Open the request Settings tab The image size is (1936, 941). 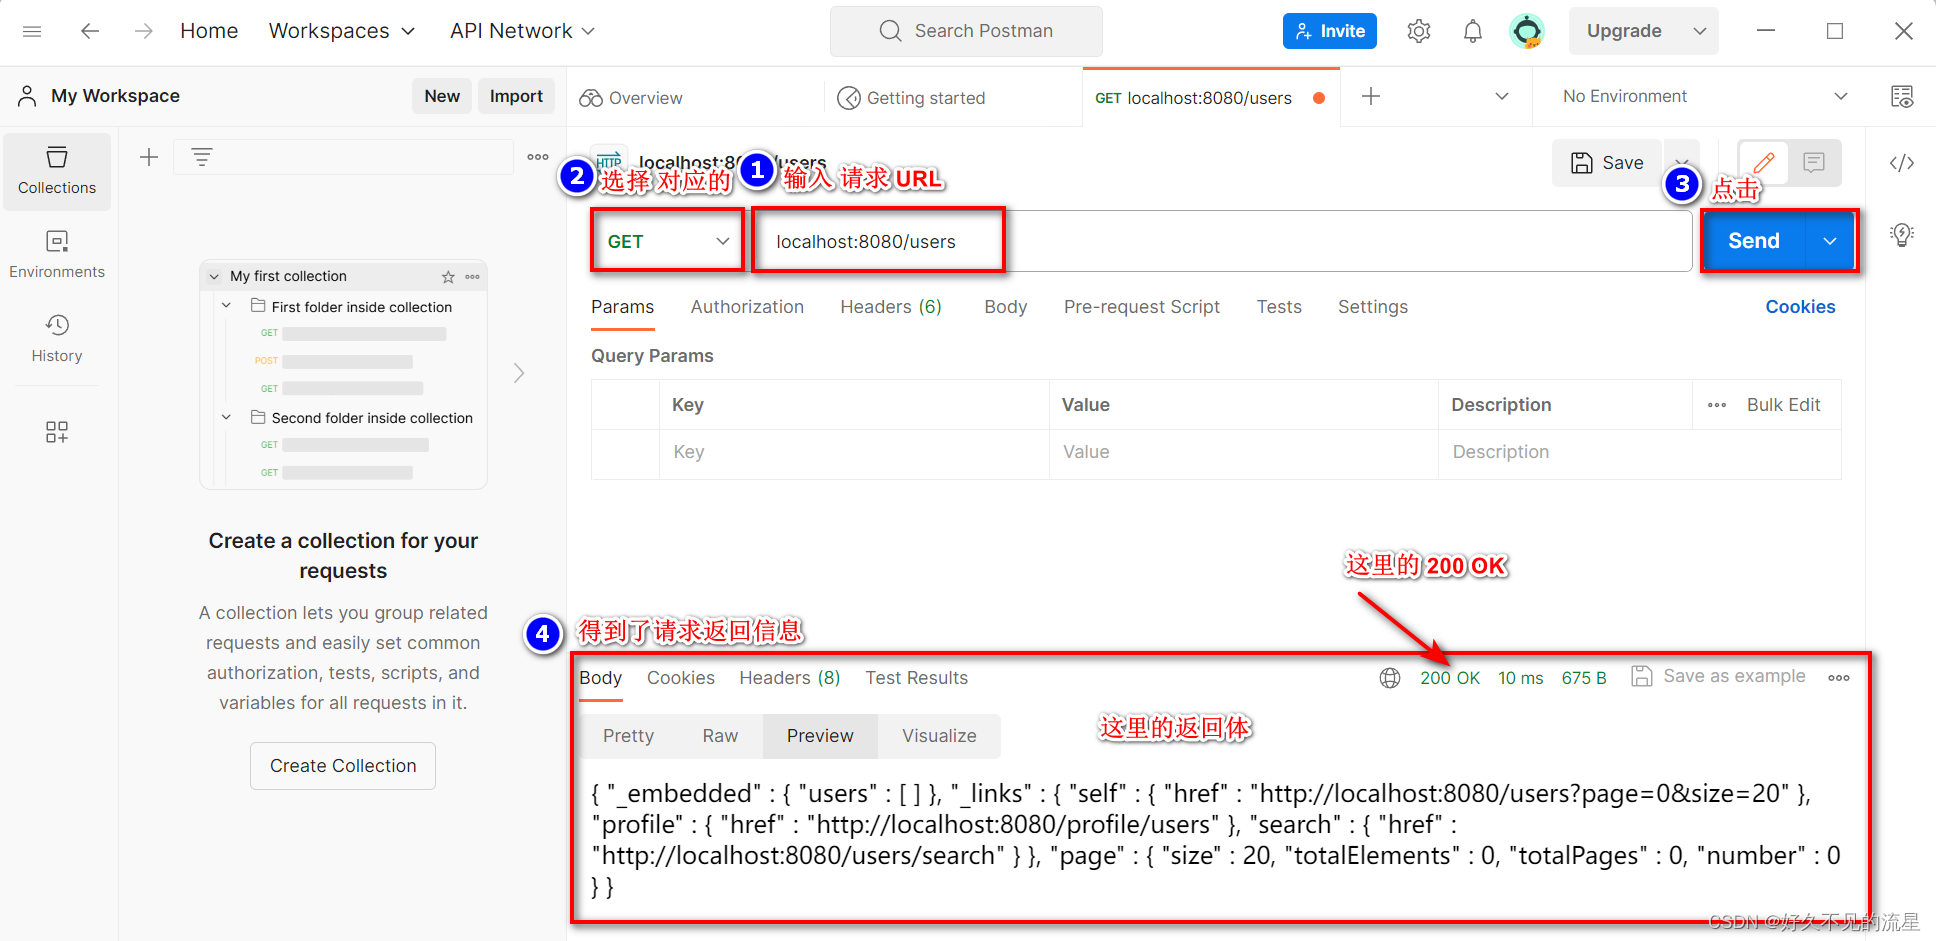coord(1373,307)
